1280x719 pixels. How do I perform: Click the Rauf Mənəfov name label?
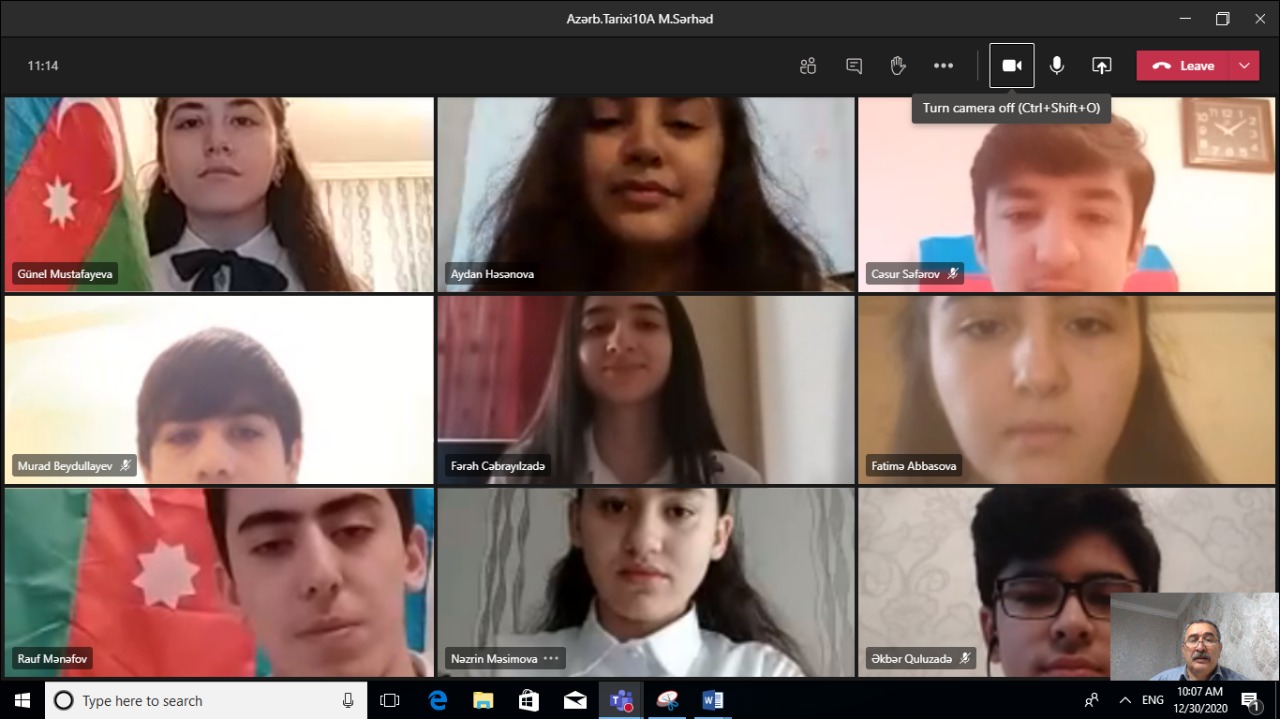[52, 659]
